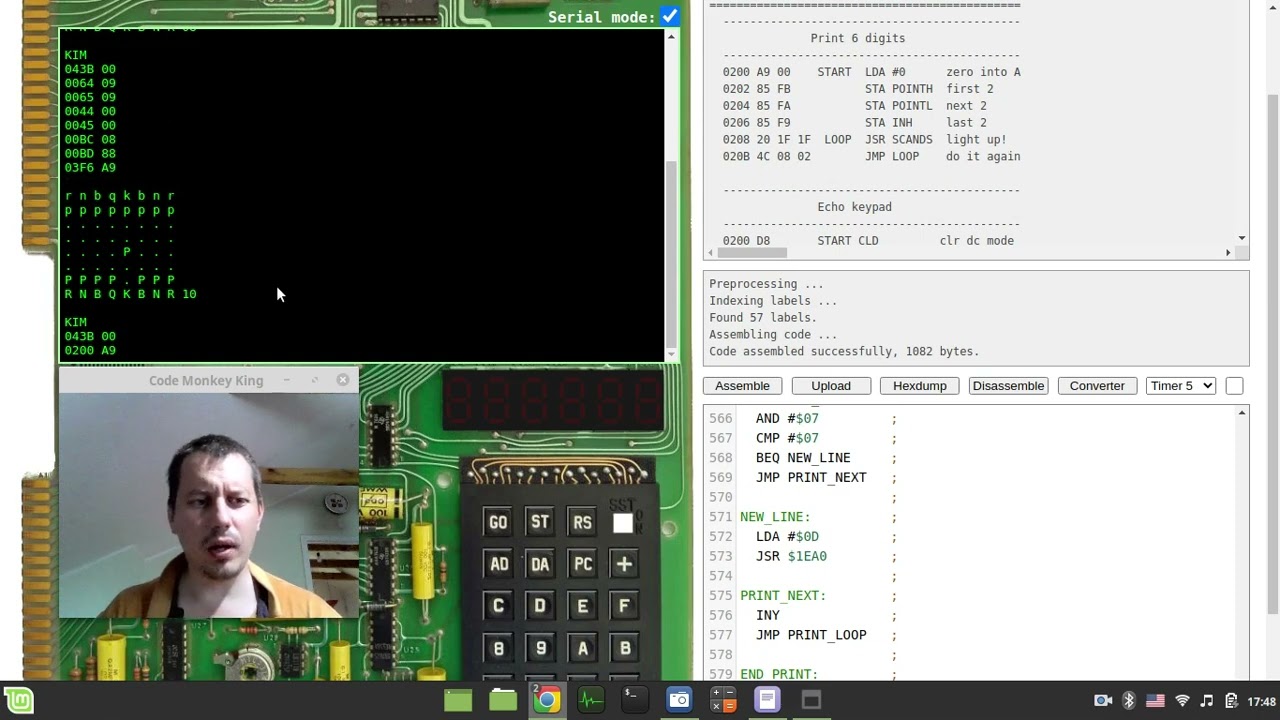This screenshot has width=1280, height=720.
Task: Click the Converter button
Action: tap(1097, 386)
